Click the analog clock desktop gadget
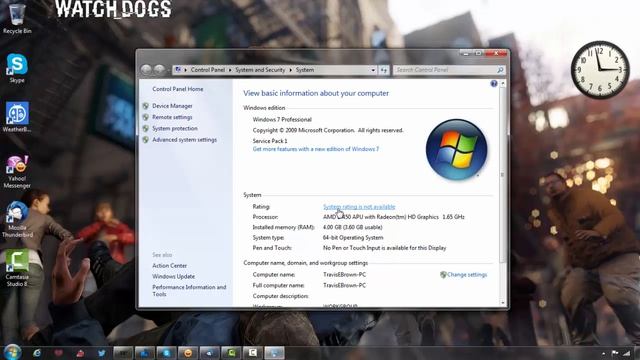 tap(600, 69)
